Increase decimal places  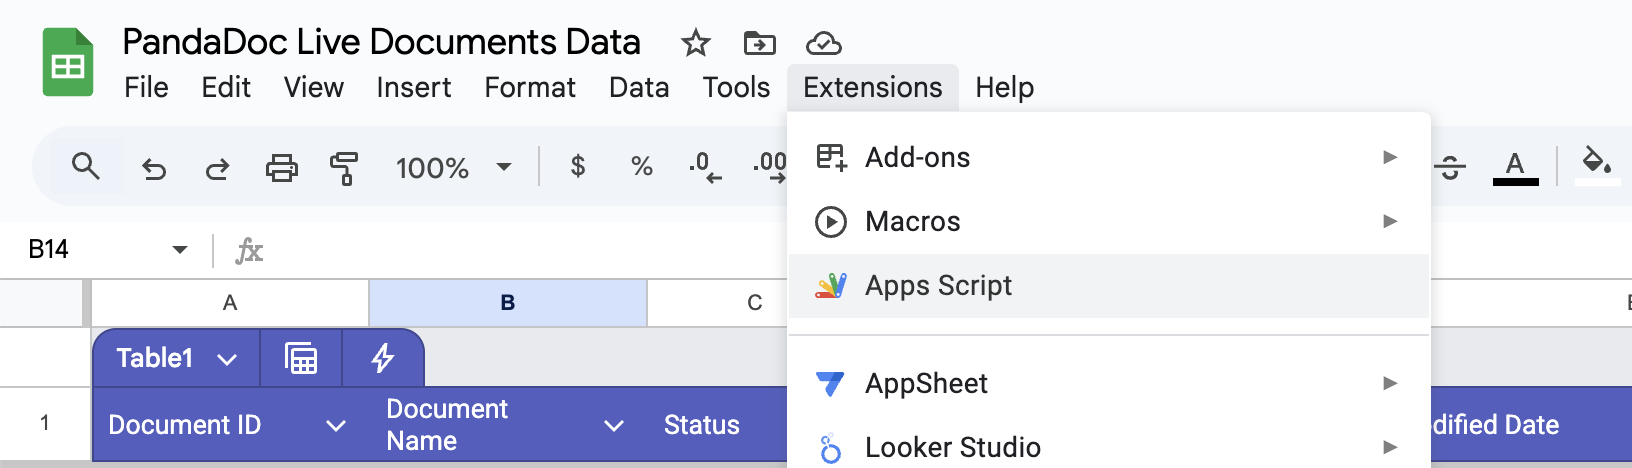click(769, 167)
